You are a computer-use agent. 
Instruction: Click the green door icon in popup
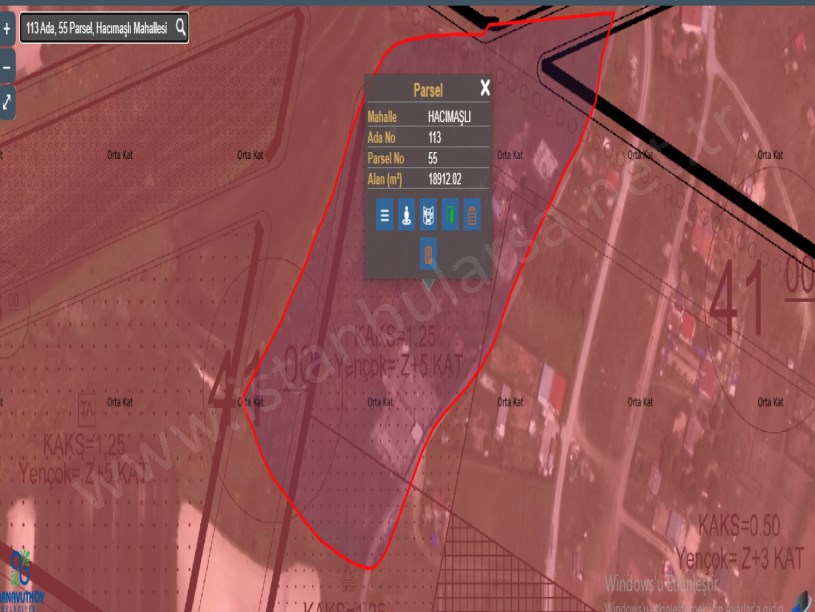click(x=450, y=215)
